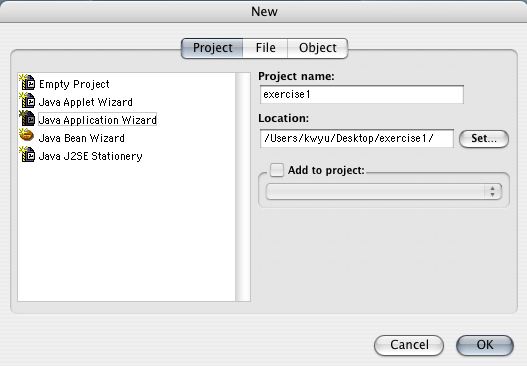This screenshot has height=366, width=527.
Task: Pick the Java J2SE Stationery template
Action: 91,156
